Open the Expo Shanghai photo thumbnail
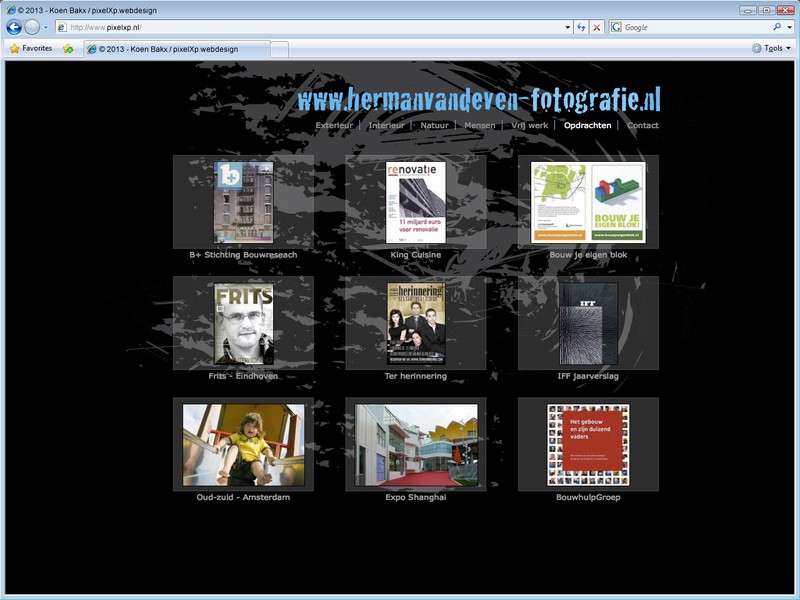Viewport: 800px width, 600px height. [x=416, y=445]
